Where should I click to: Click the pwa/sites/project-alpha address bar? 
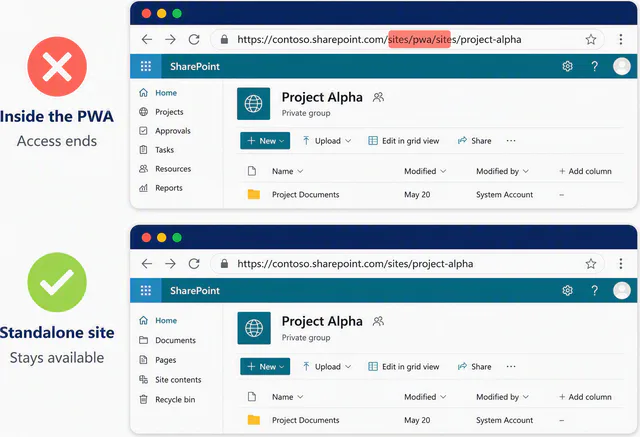point(407,40)
